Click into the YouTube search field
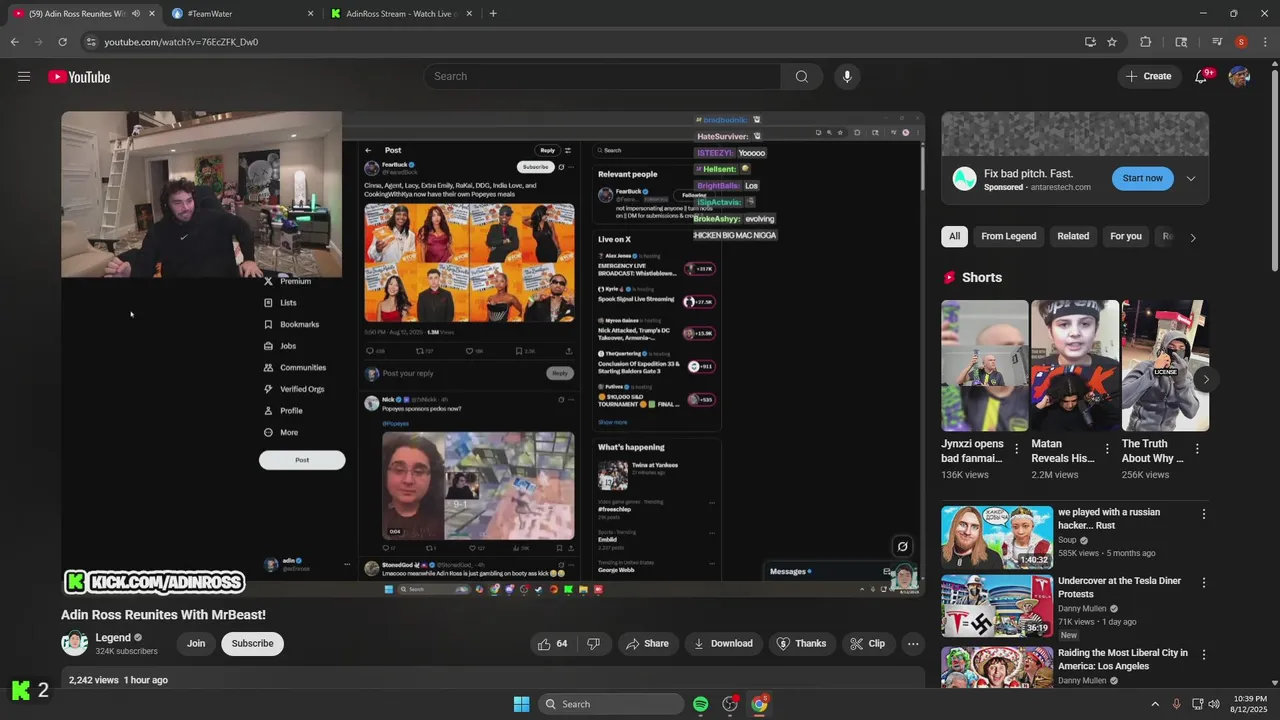Screen dimensions: 1280x720 (603, 76)
